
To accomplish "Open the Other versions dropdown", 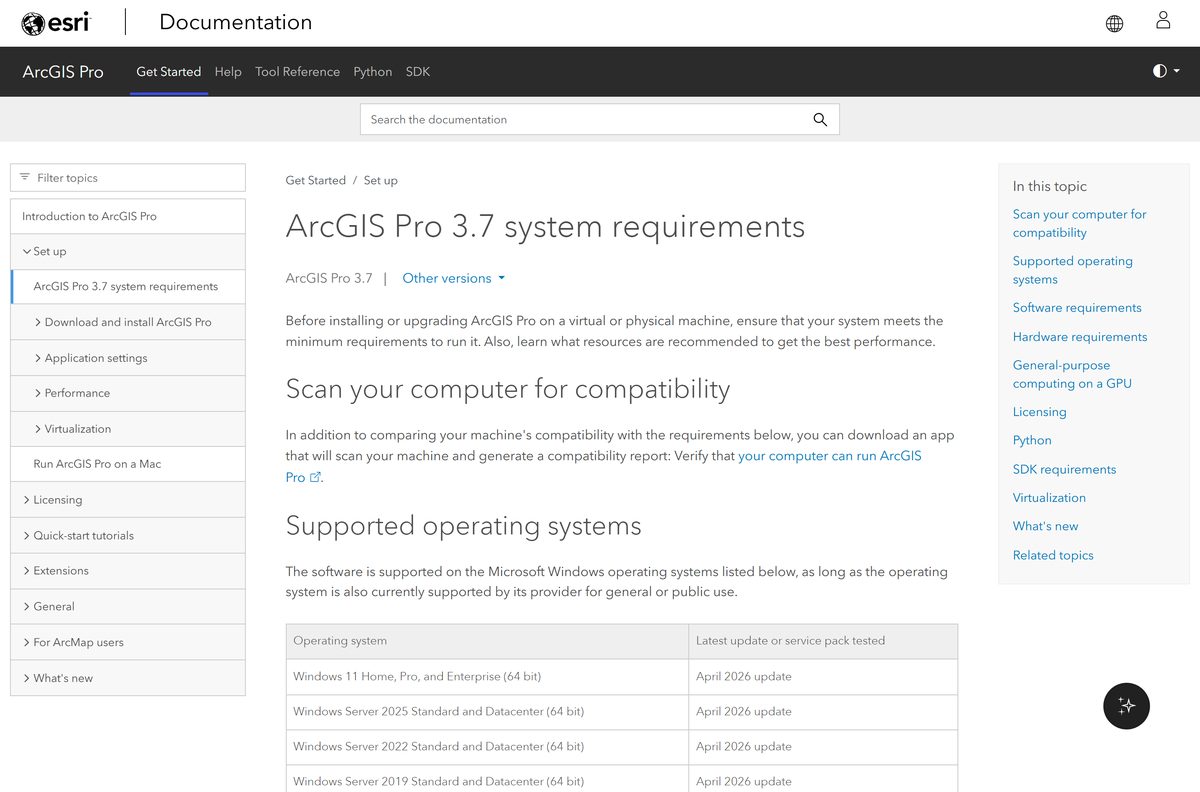I will pos(454,278).
